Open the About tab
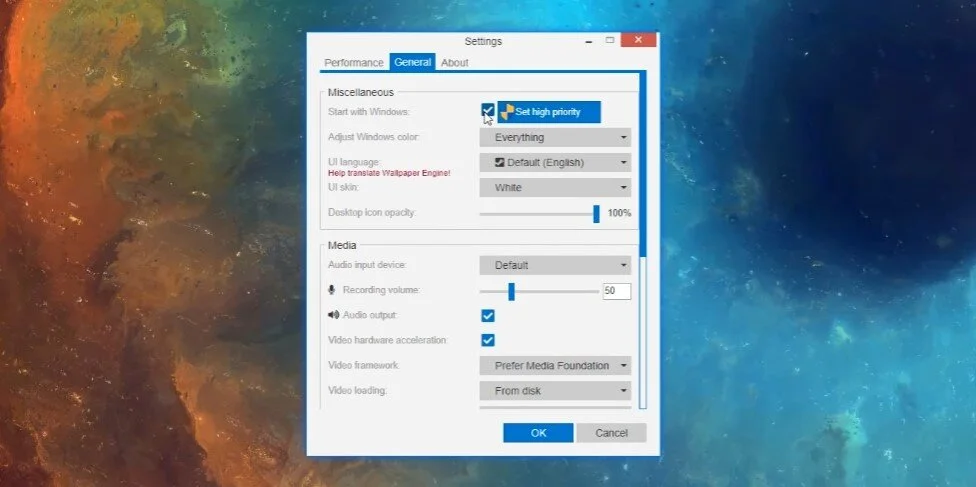The height and width of the screenshot is (487, 976). pyautogui.click(x=454, y=62)
